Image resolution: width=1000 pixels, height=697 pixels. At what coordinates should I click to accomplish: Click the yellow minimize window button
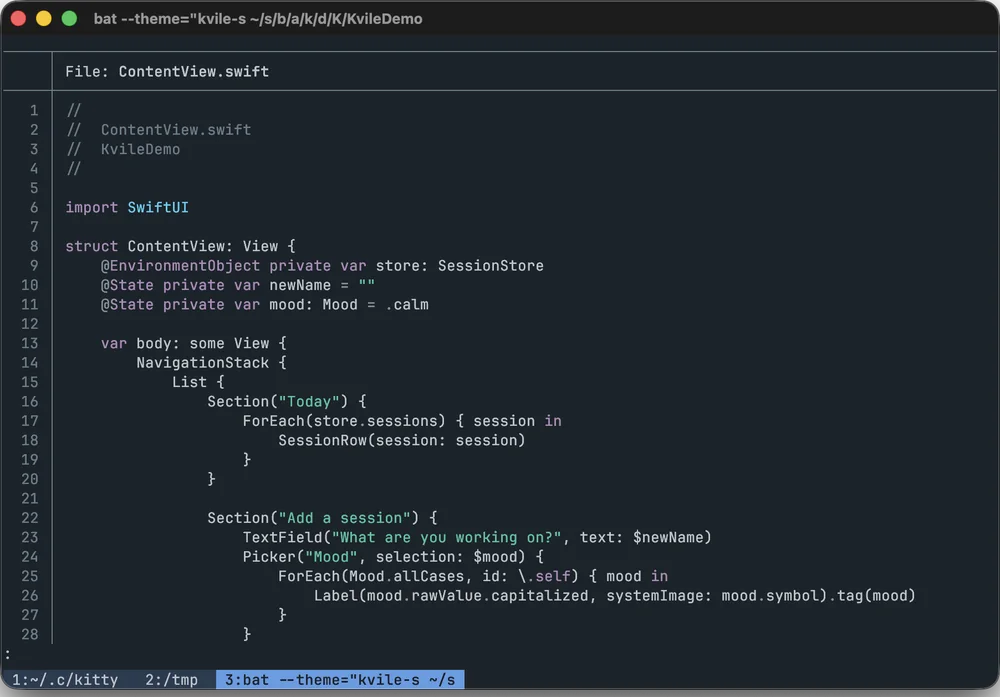[x=44, y=18]
